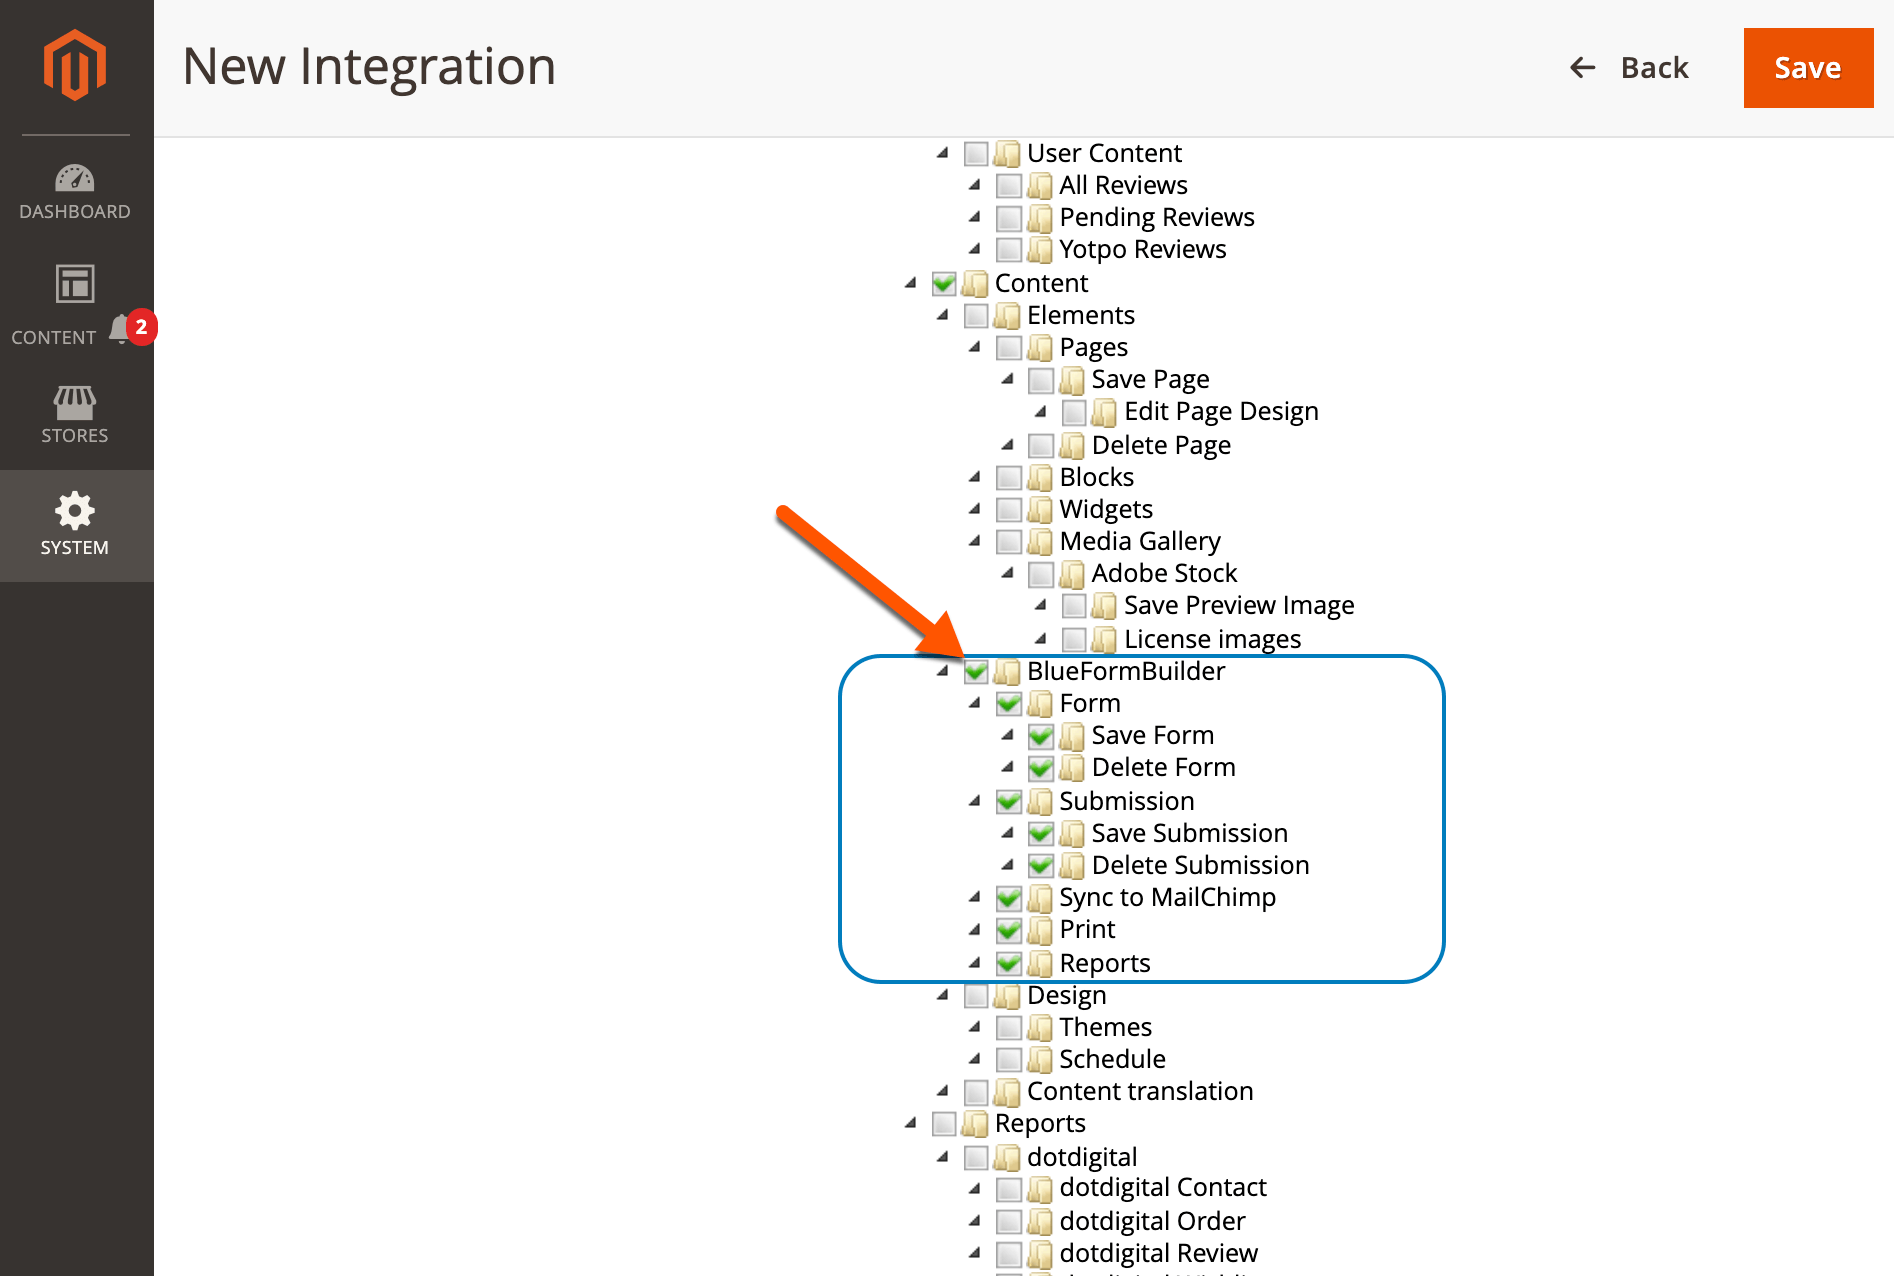Image resolution: width=1894 pixels, height=1276 pixels.
Task: Open the Content sidebar icon
Action: pyautogui.click(x=75, y=285)
